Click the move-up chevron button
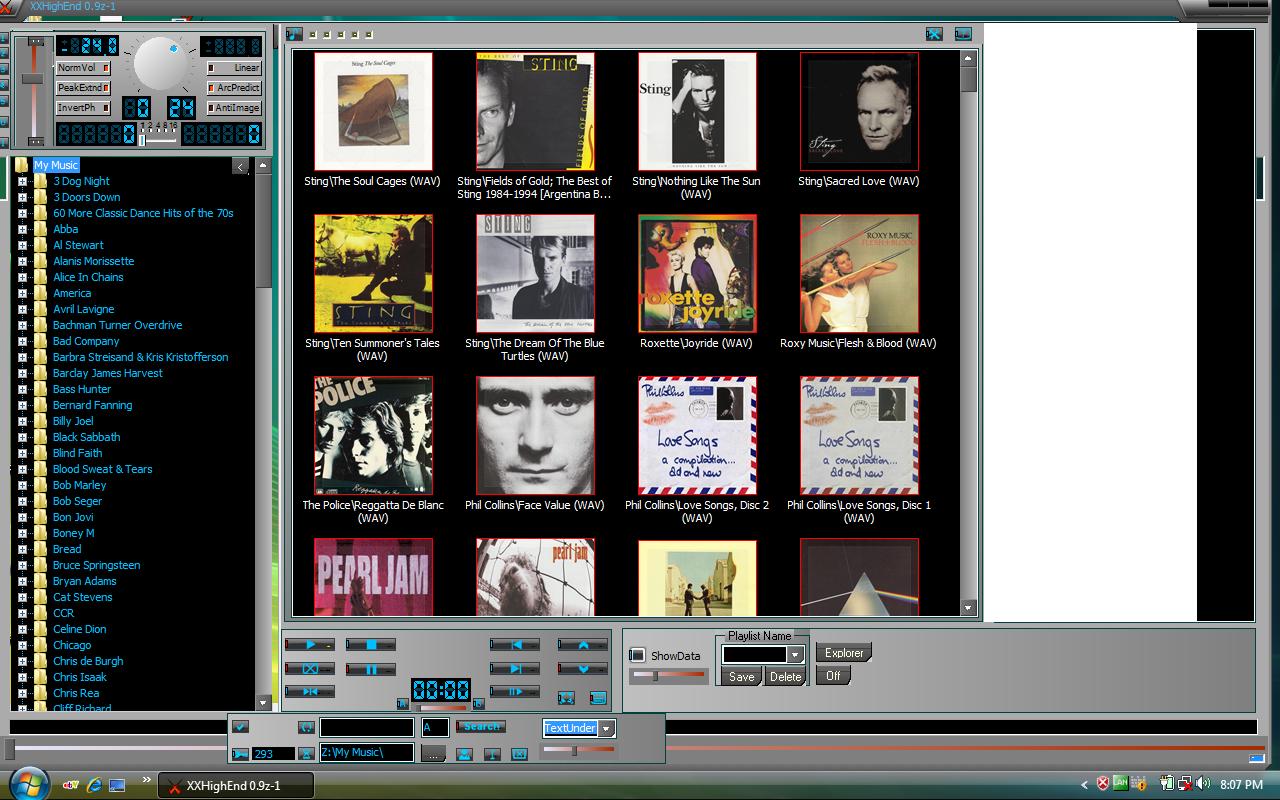Image resolution: width=1280 pixels, height=800 pixels. pyautogui.click(x=583, y=644)
